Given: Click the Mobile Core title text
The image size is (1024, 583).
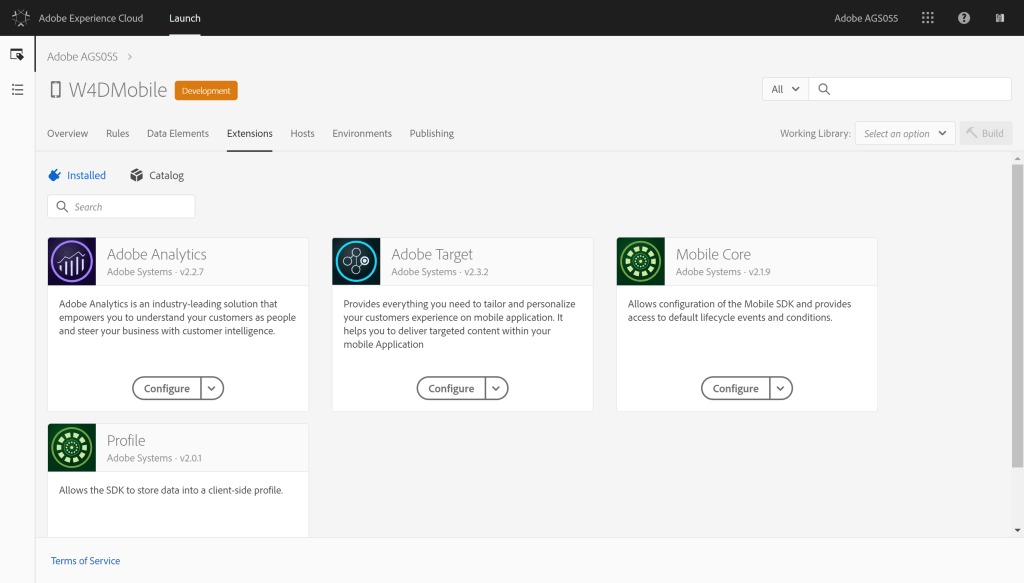Looking at the screenshot, I should pos(713,254).
